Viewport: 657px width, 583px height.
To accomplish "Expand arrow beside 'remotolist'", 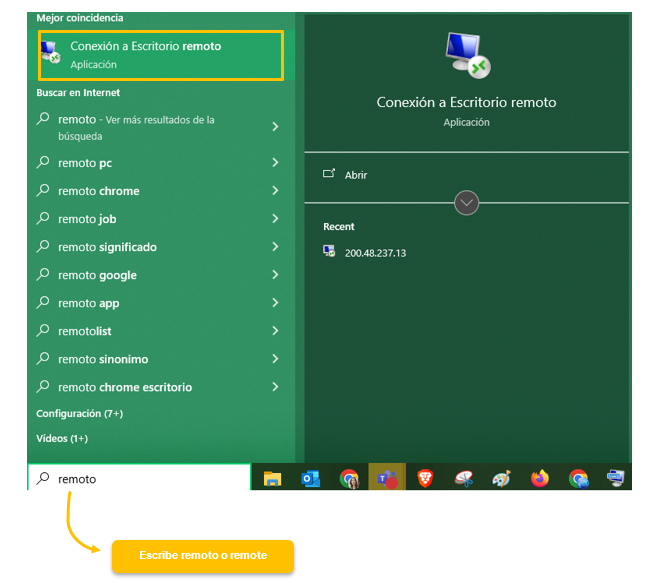I will coord(275,331).
